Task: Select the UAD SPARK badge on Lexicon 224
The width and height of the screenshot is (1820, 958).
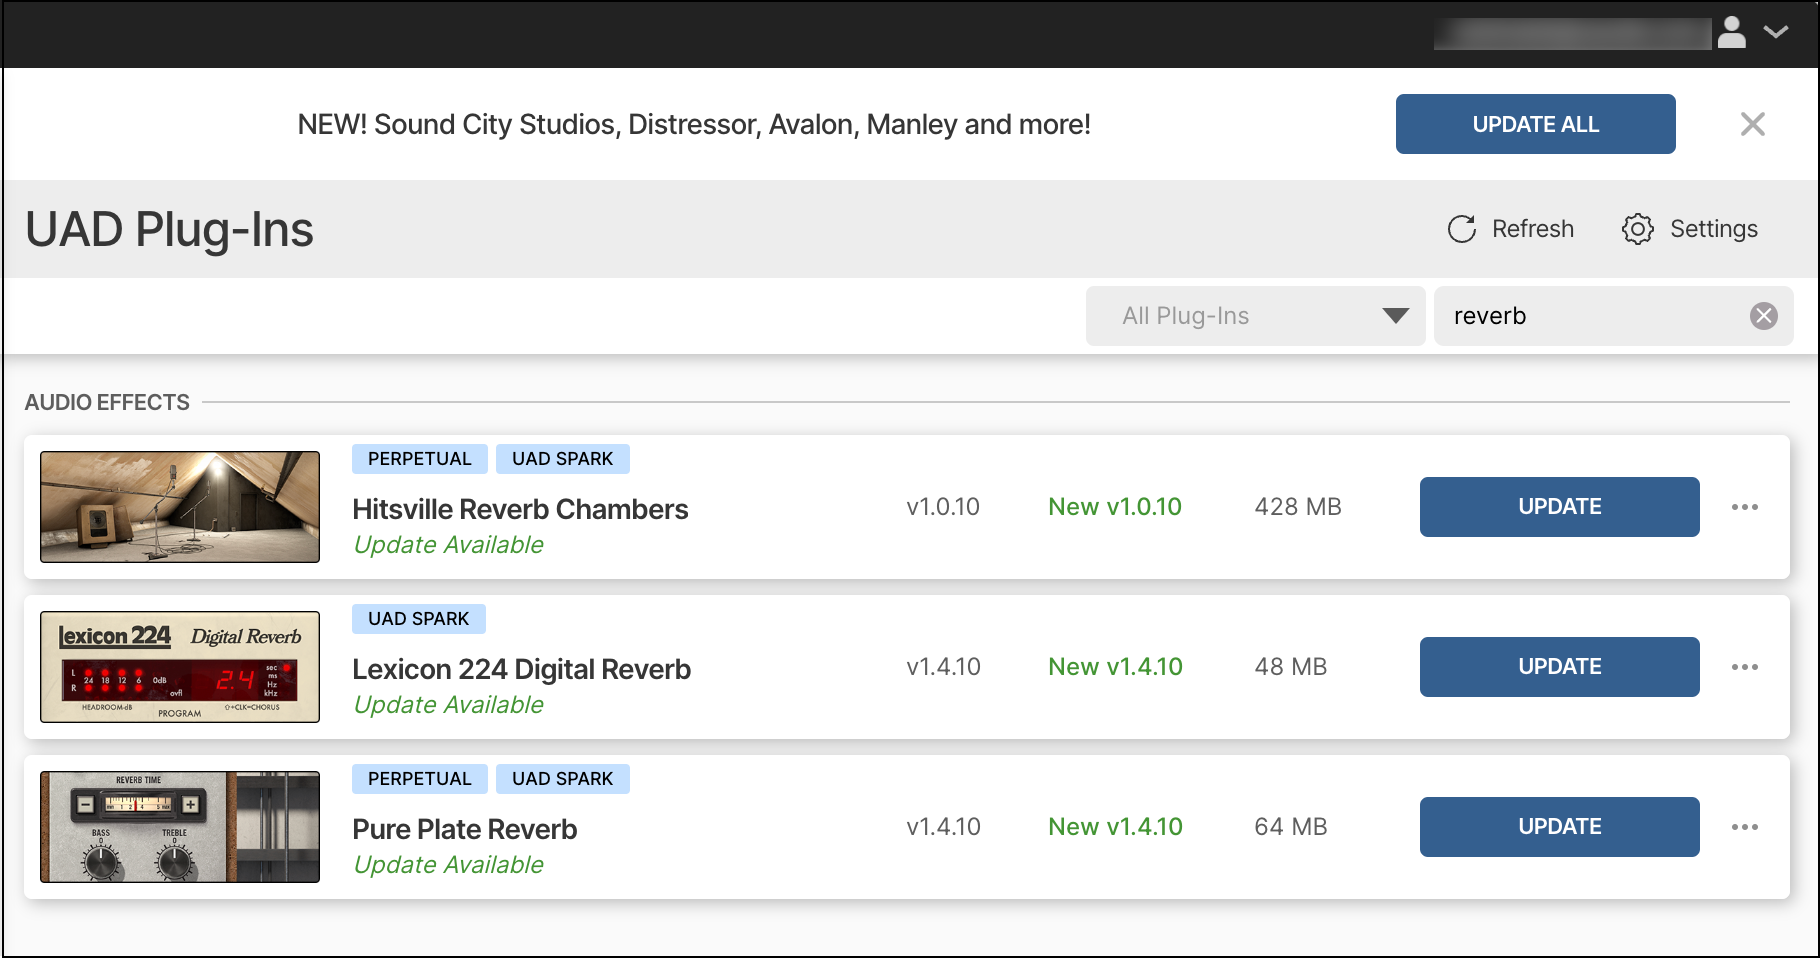Action: point(418,618)
